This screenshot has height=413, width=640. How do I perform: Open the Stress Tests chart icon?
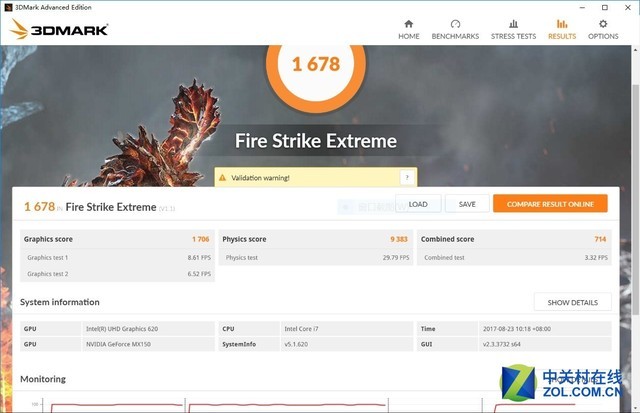[x=513, y=24]
